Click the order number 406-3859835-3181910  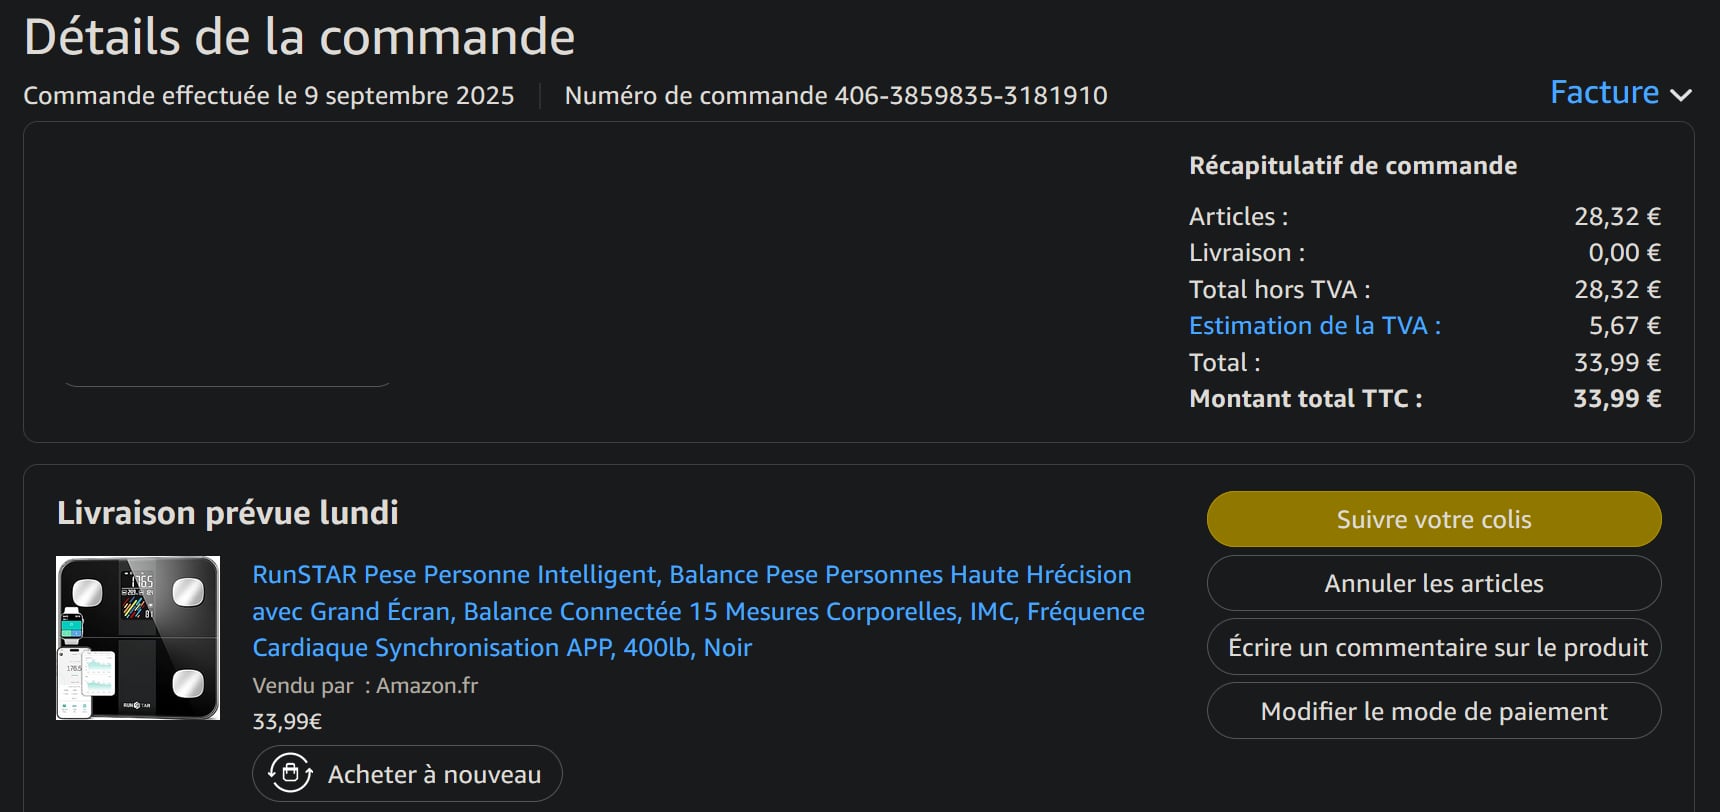click(x=970, y=96)
